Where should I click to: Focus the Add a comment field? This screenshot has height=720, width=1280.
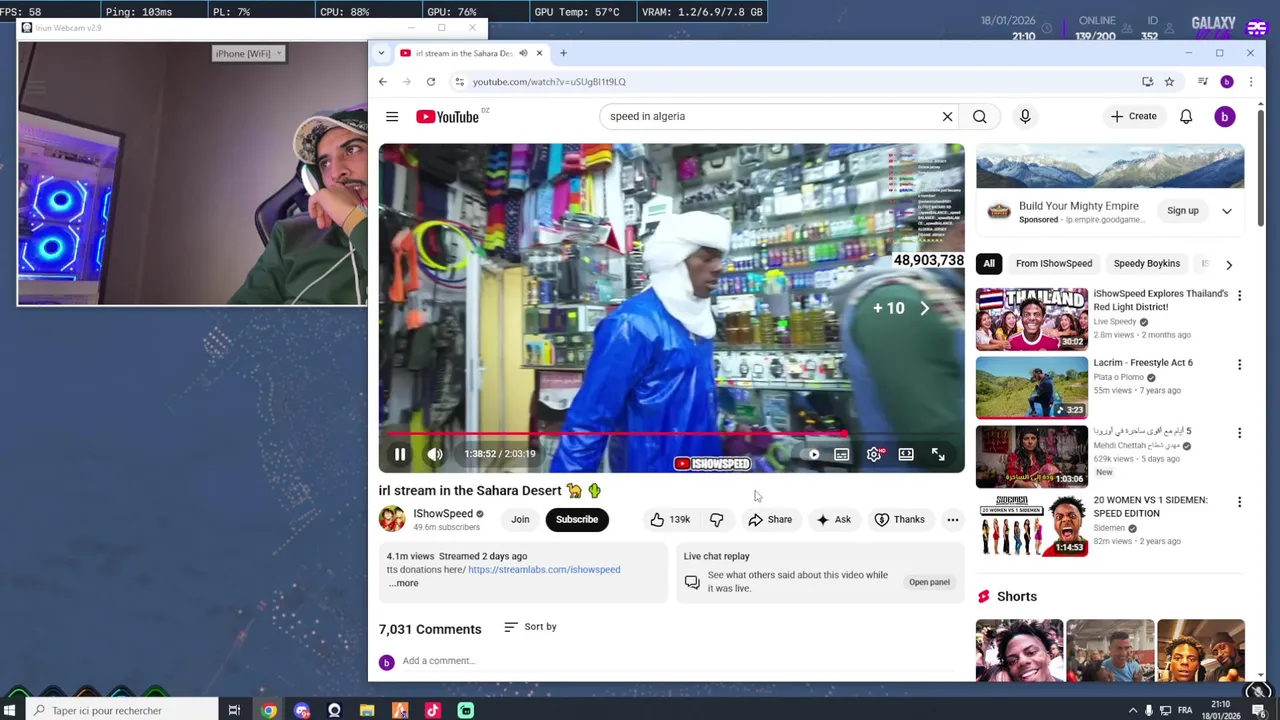pyautogui.click(x=680, y=661)
